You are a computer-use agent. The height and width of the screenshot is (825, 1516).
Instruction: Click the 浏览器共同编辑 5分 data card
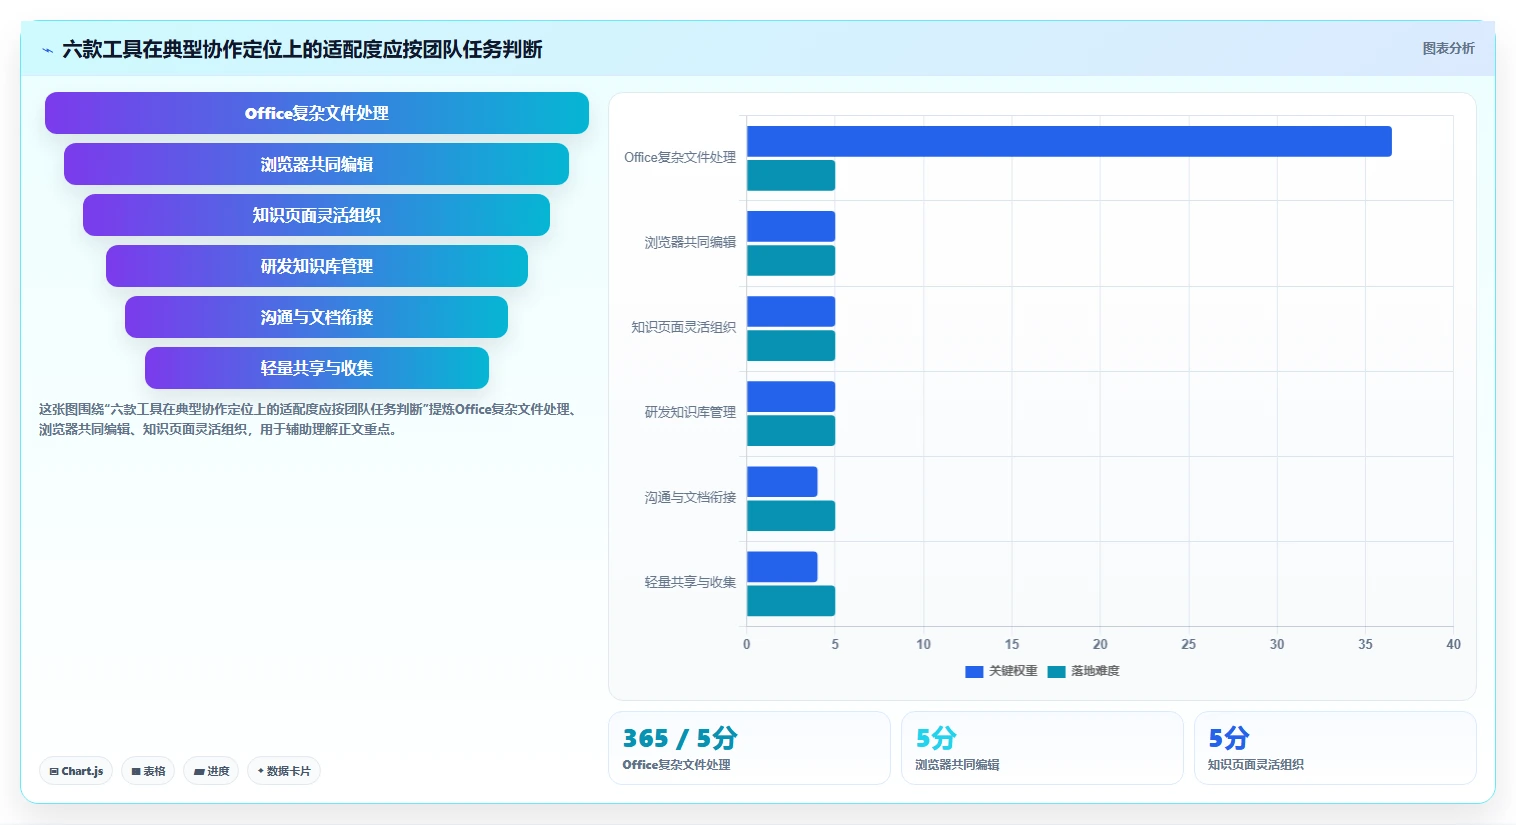tap(1042, 748)
